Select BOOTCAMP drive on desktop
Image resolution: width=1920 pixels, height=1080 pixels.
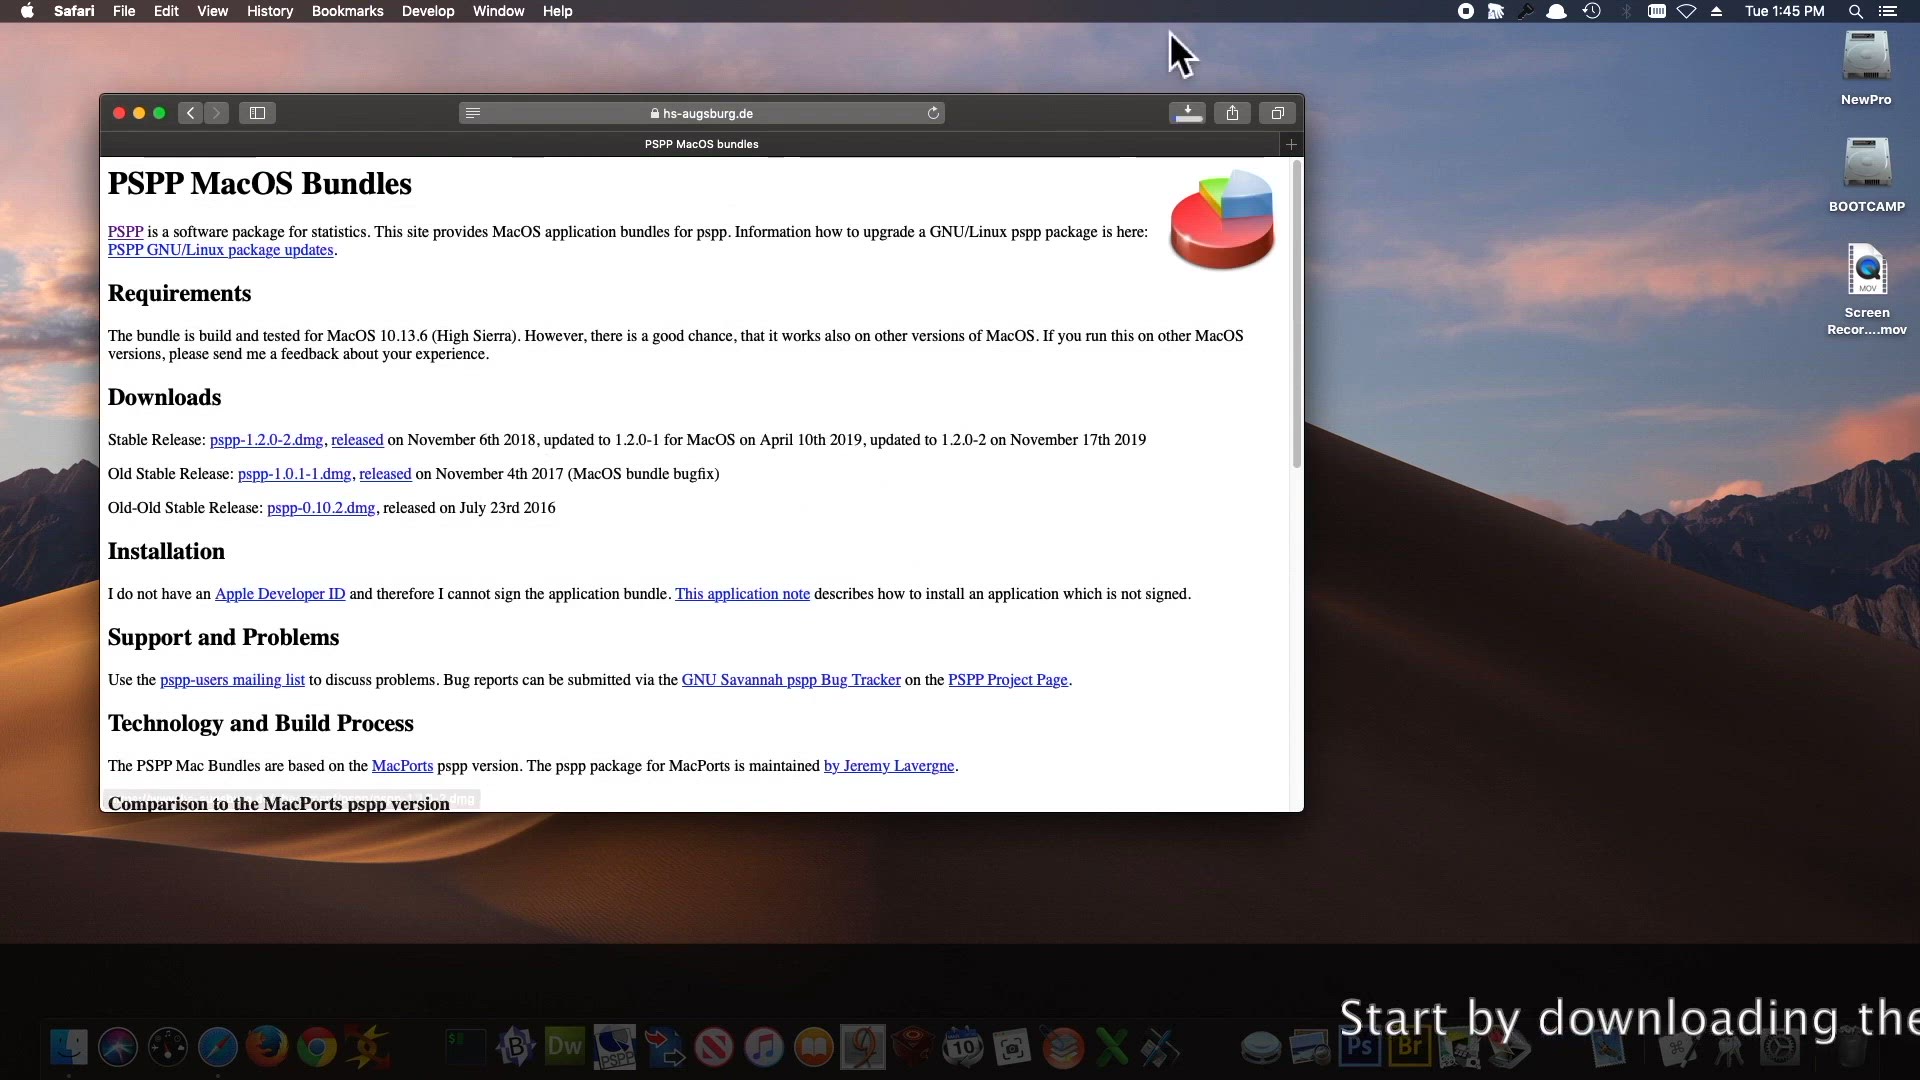pyautogui.click(x=1866, y=175)
